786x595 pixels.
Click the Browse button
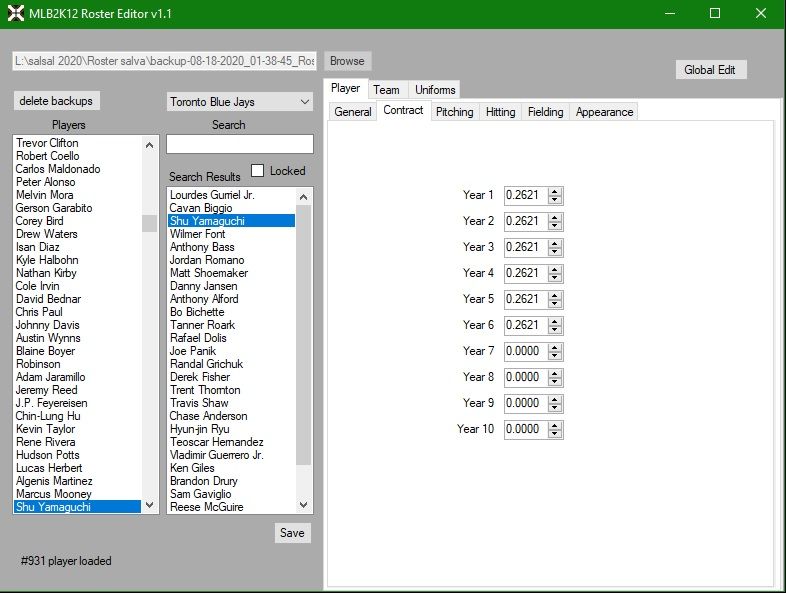click(347, 61)
